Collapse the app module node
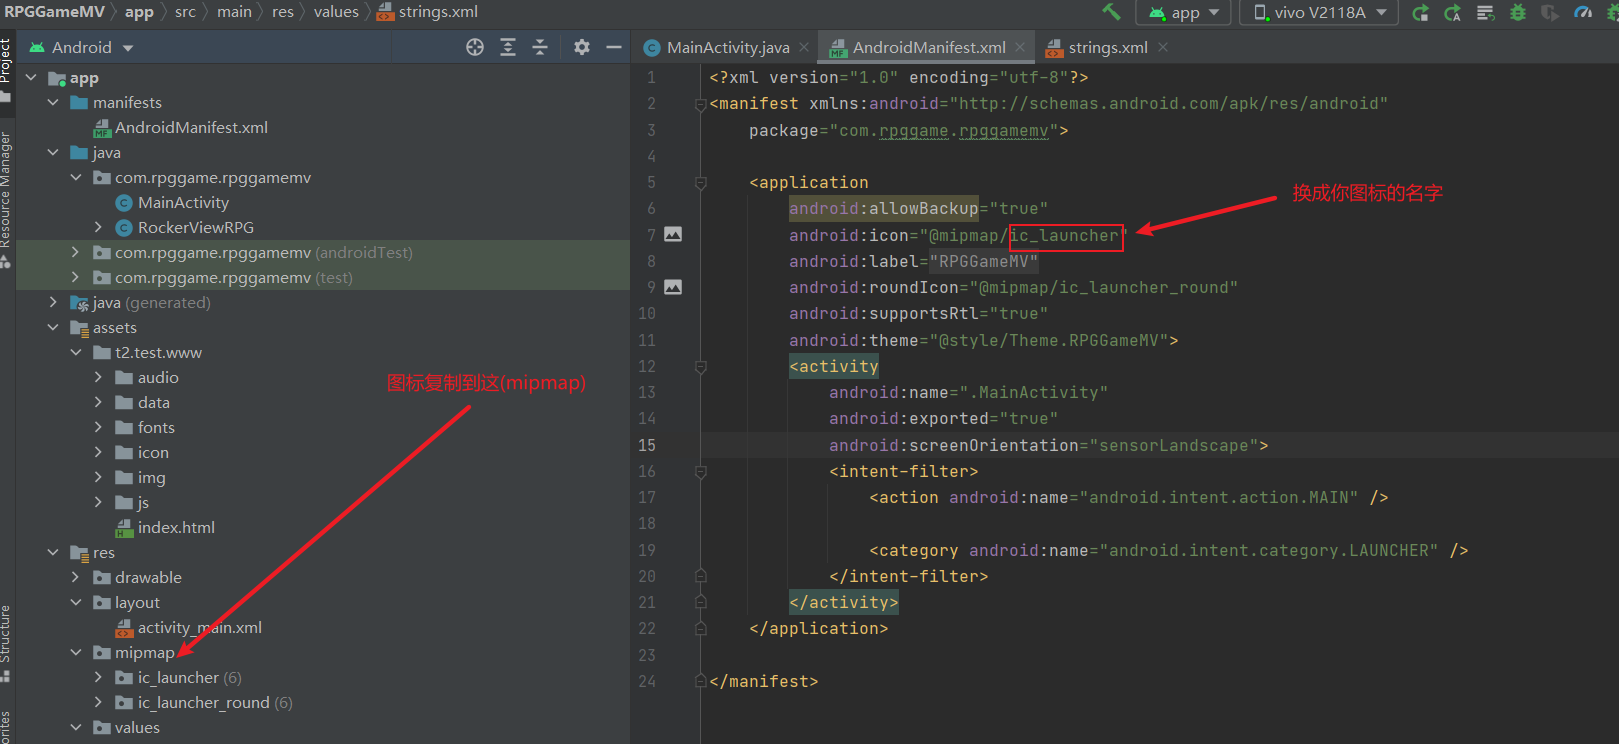 31,78
